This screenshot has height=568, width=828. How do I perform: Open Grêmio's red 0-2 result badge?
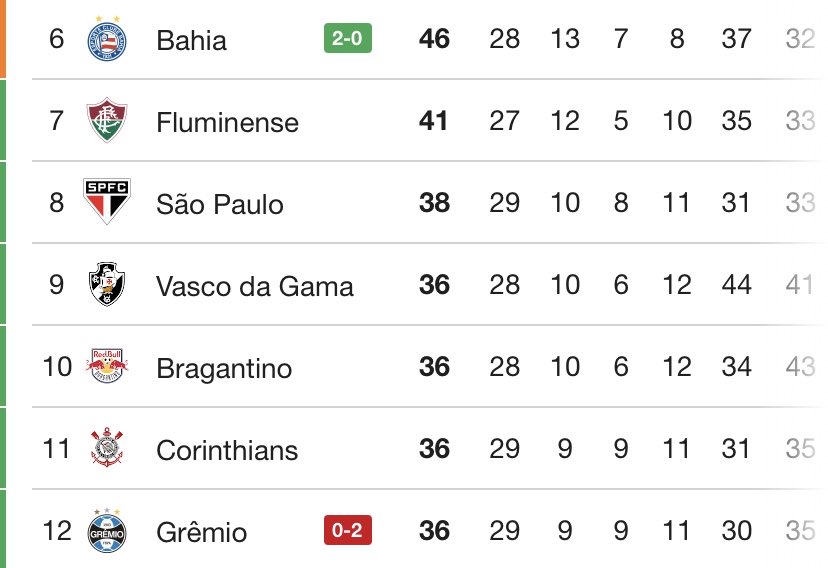click(346, 530)
